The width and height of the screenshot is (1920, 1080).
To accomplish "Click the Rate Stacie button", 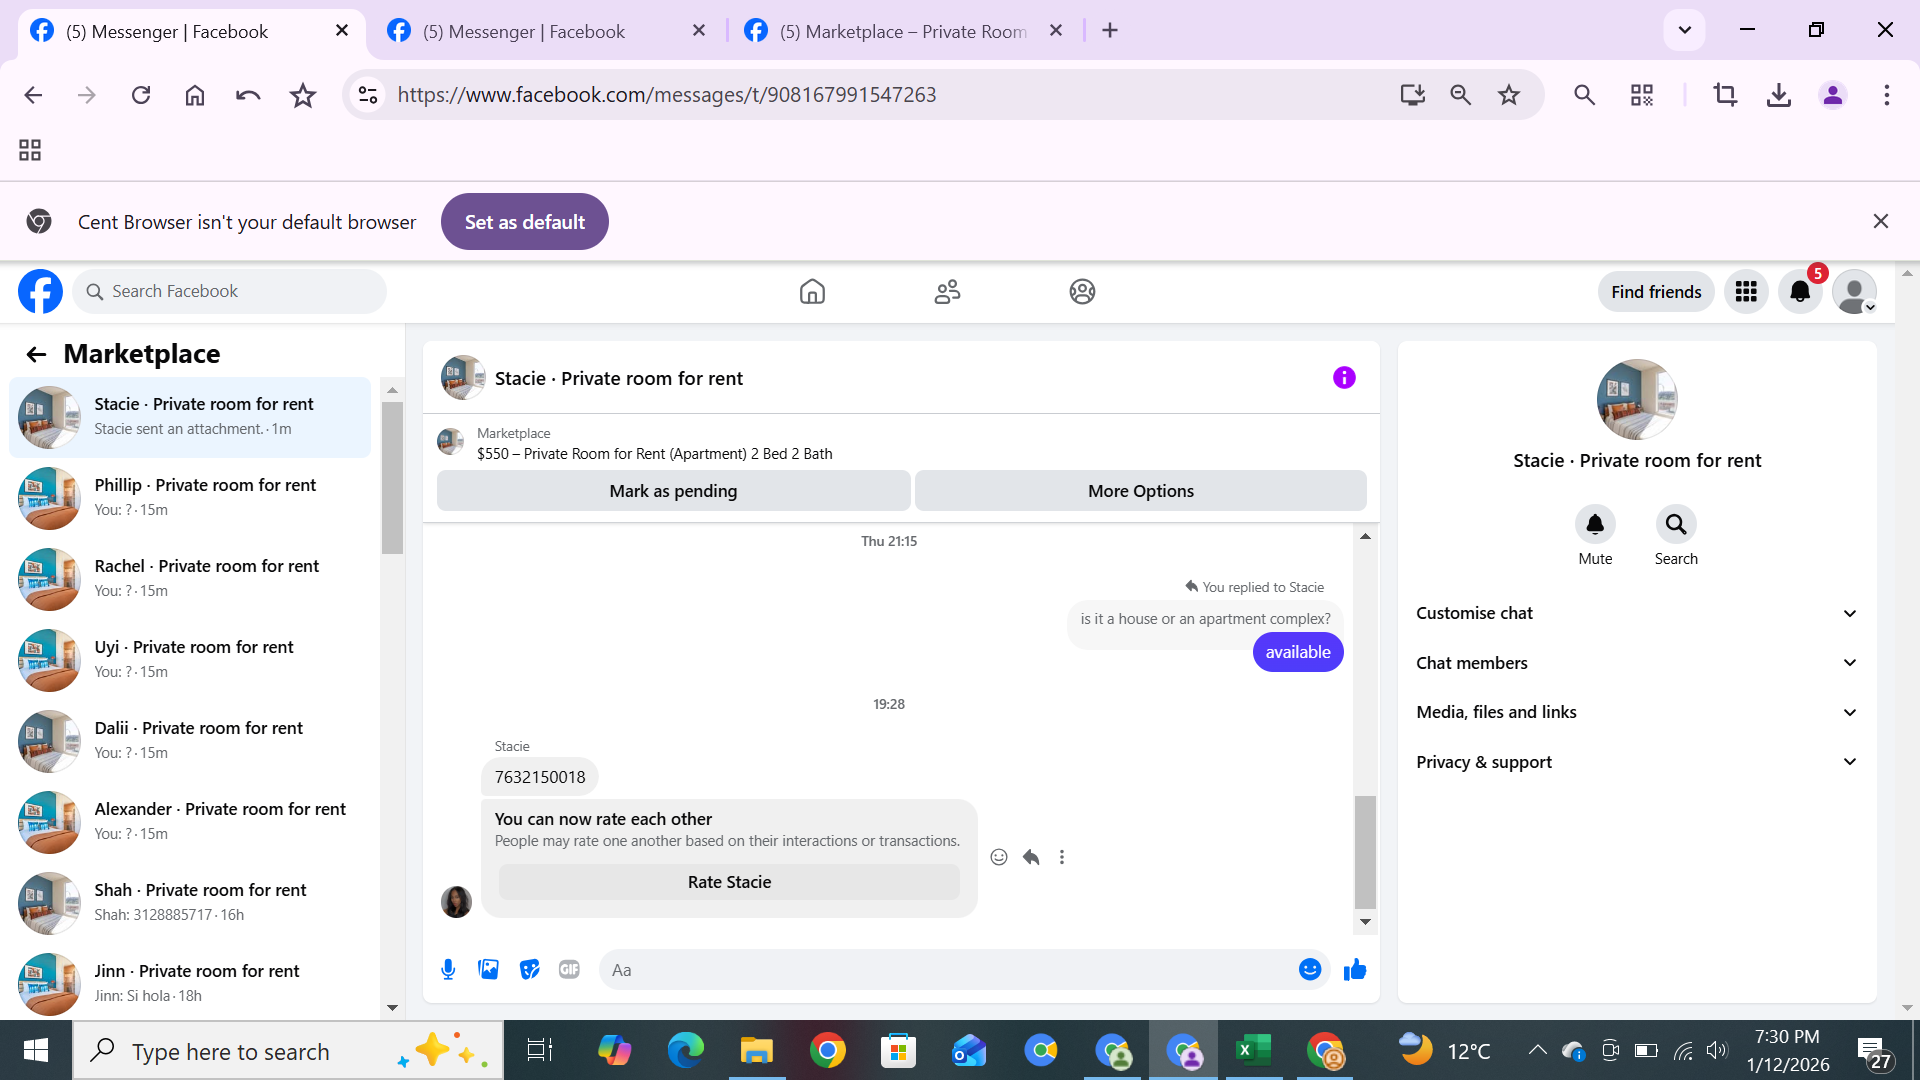I will [x=729, y=882].
